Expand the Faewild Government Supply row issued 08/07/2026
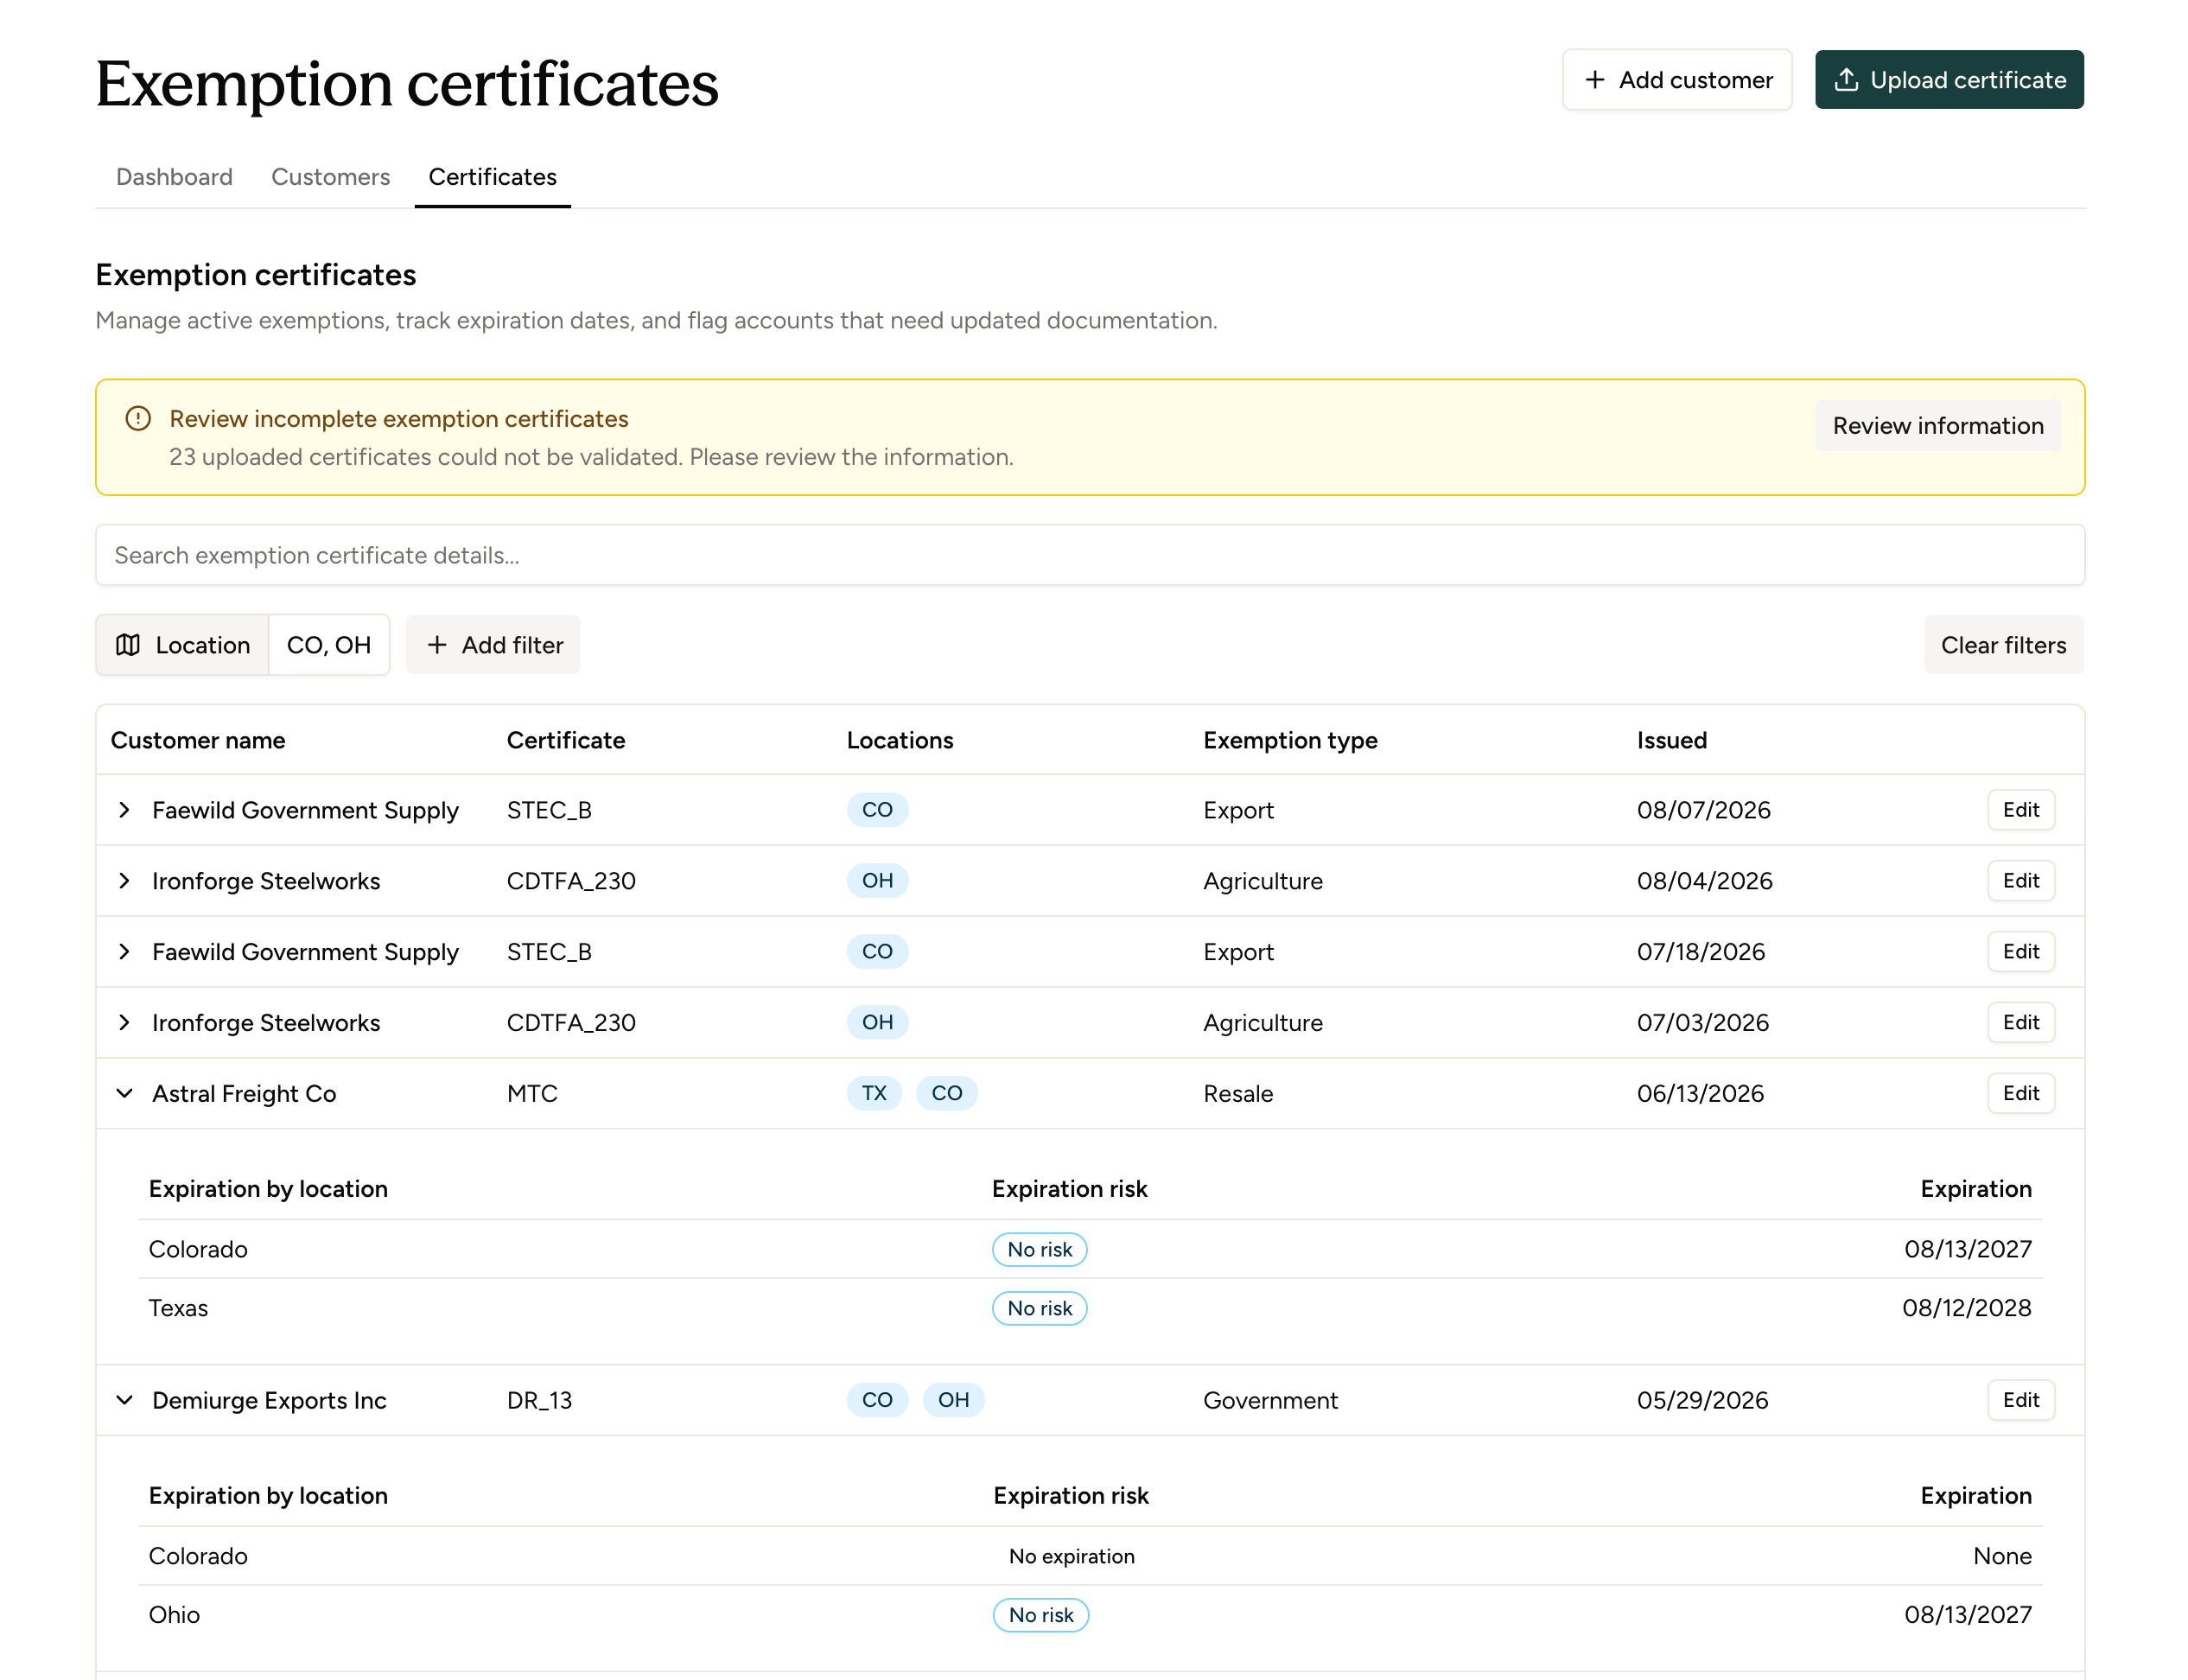Screen dimensions: 2188x1680 click(124, 810)
